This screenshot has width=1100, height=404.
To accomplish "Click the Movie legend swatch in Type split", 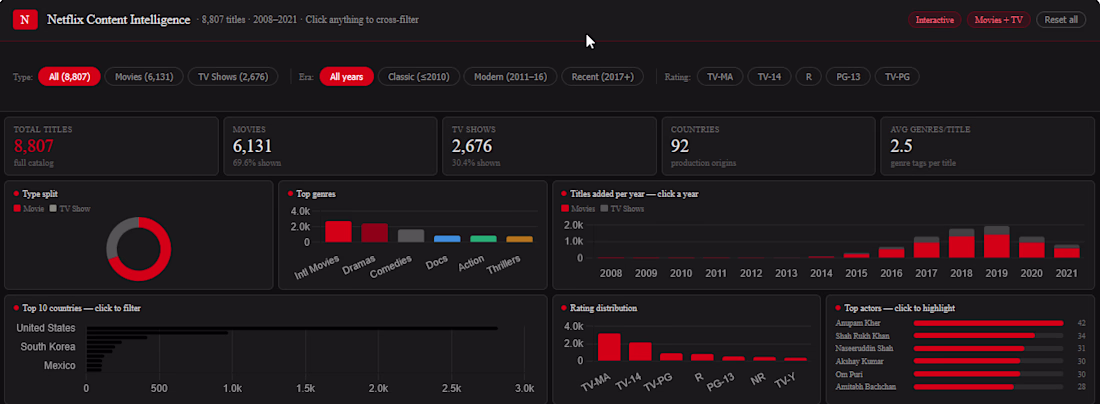I will [17, 208].
